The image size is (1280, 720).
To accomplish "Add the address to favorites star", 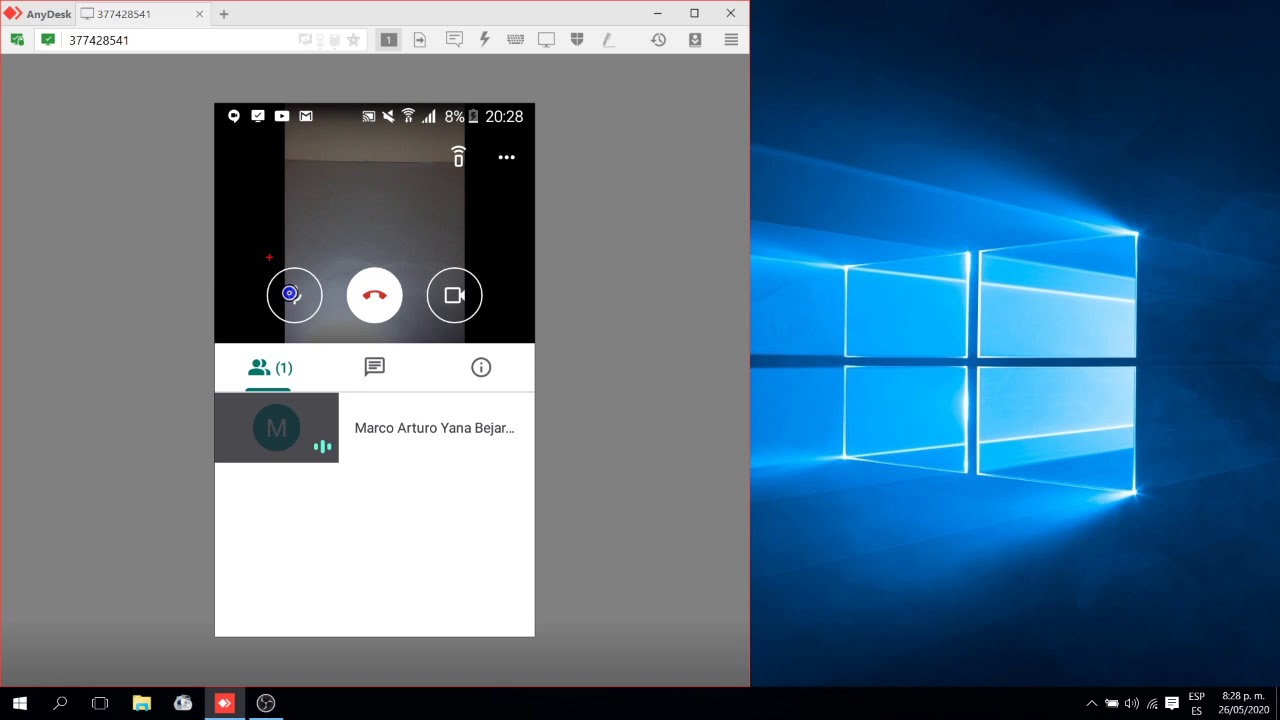I will pyautogui.click(x=353, y=40).
